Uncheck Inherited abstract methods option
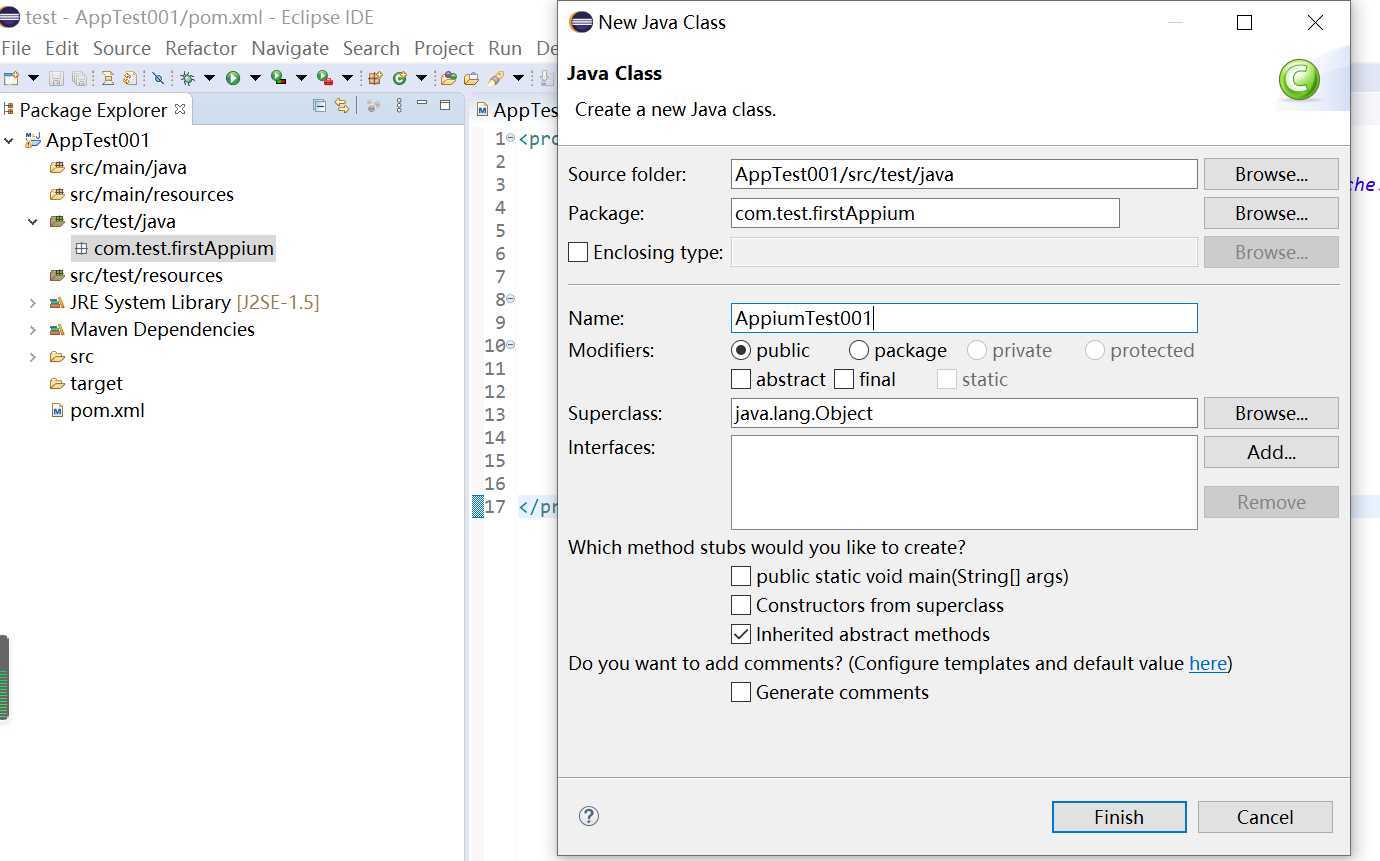The width and height of the screenshot is (1380, 861). pyautogui.click(x=741, y=634)
